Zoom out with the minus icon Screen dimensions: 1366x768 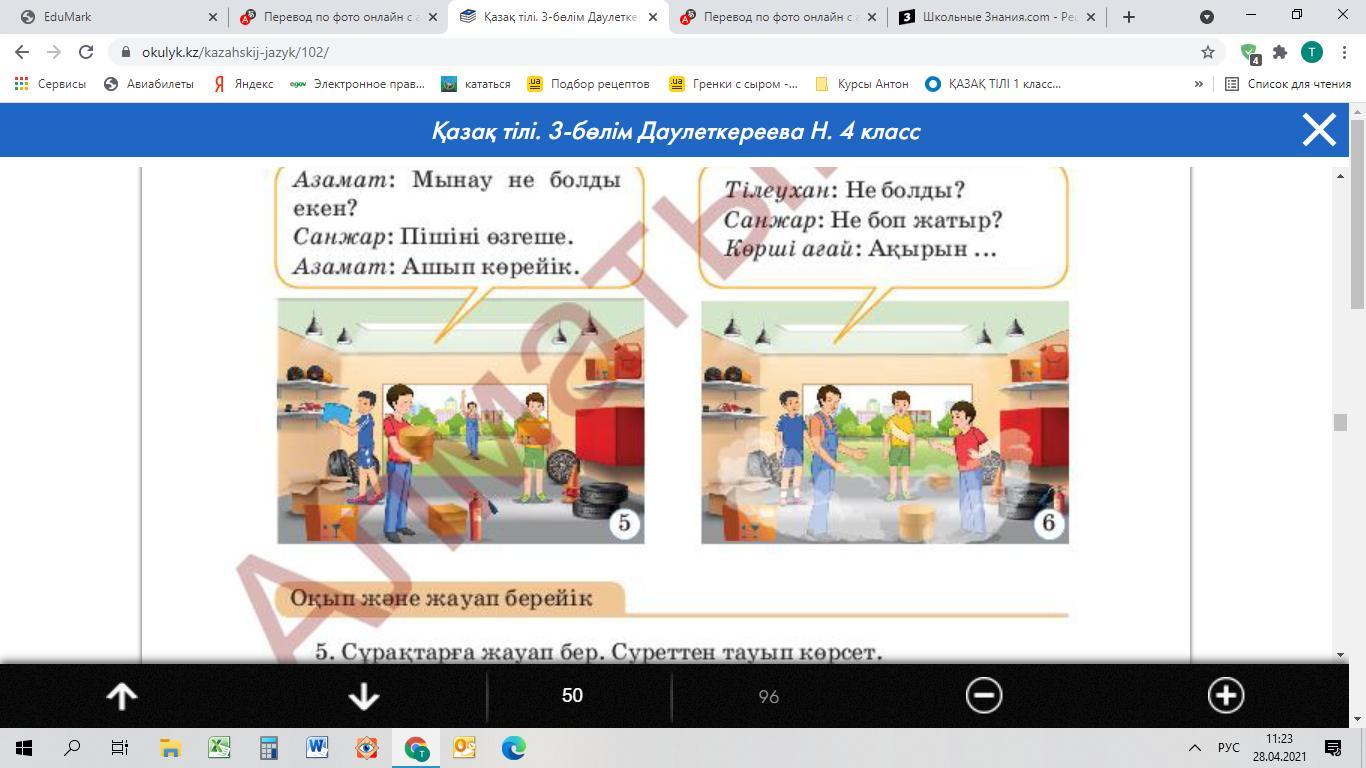point(984,696)
